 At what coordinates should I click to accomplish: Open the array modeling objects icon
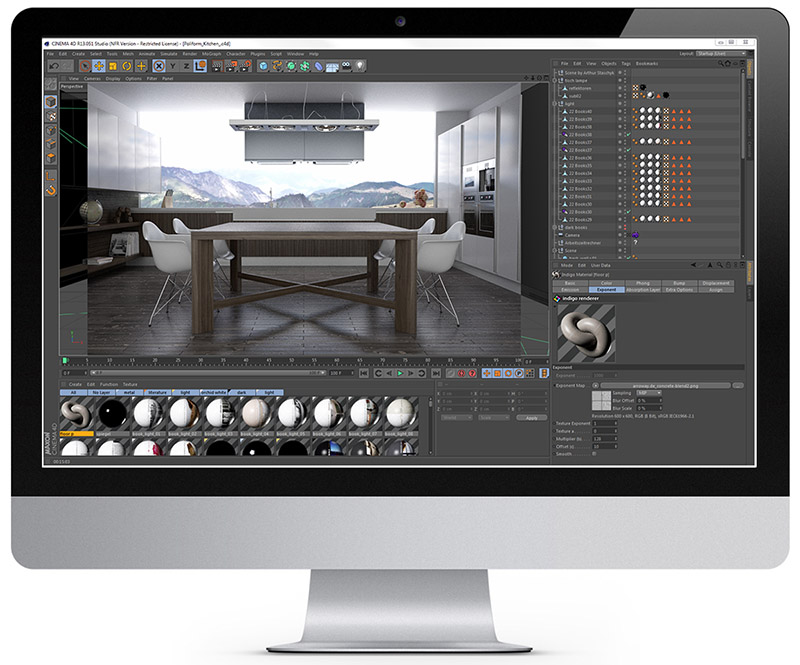305,66
